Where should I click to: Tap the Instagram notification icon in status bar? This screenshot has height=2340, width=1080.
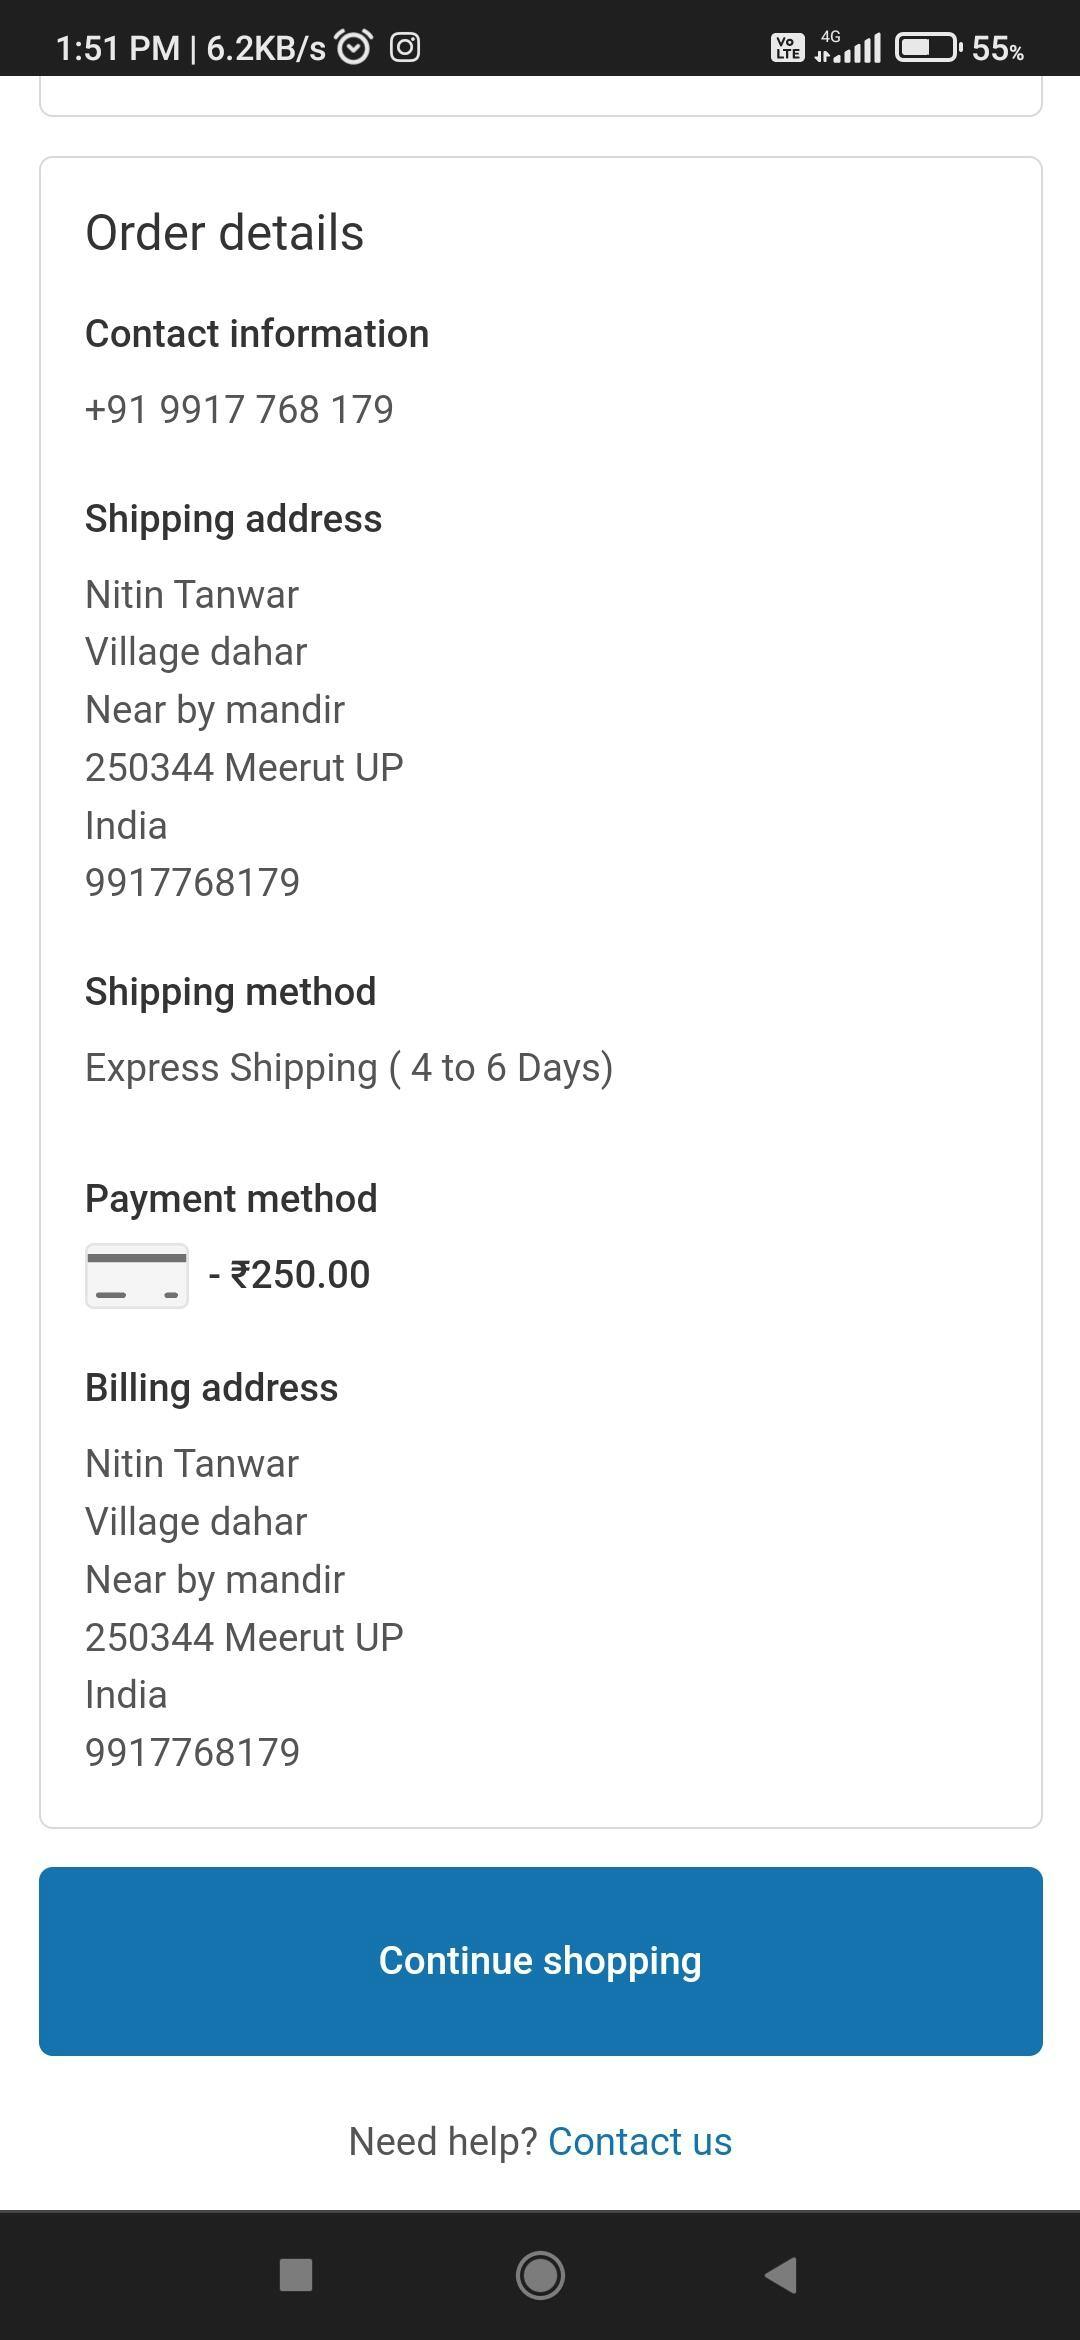tap(405, 47)
